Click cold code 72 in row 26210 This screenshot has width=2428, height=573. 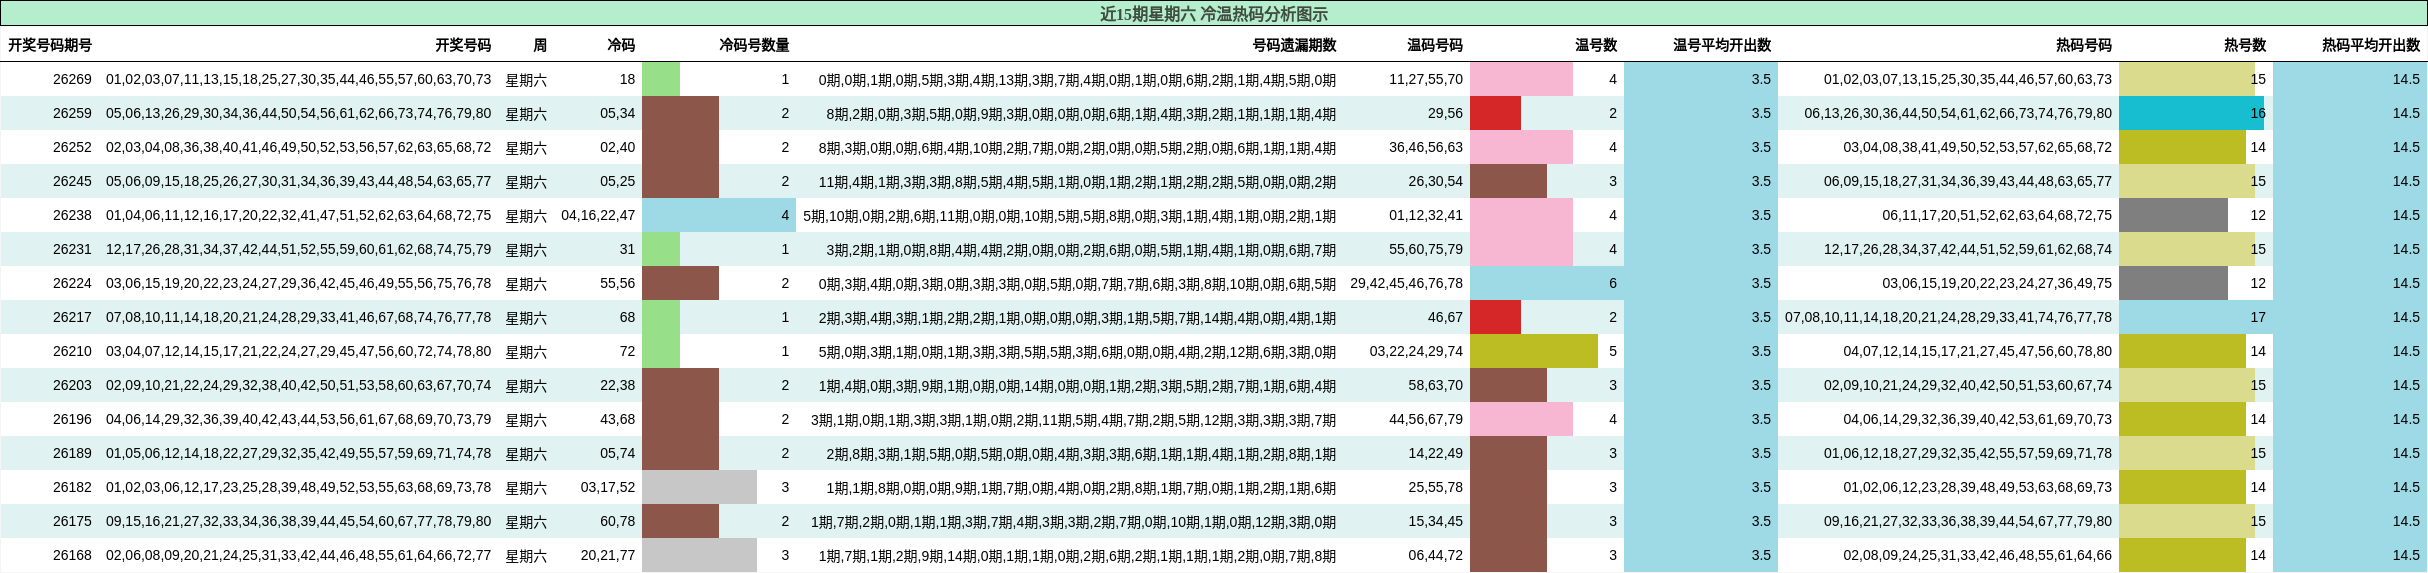click(x=627, y=351)
